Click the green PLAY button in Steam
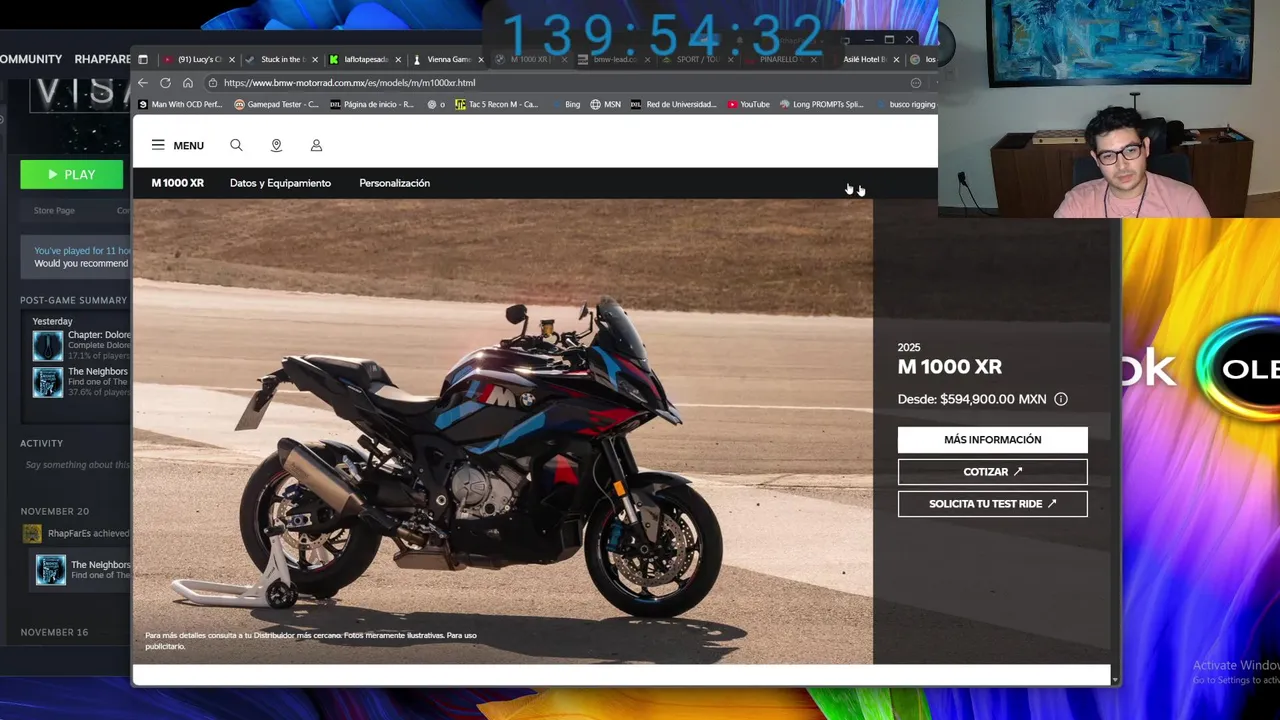The width and height of the screenshot is (1280, 720). (x=72, y=175)
